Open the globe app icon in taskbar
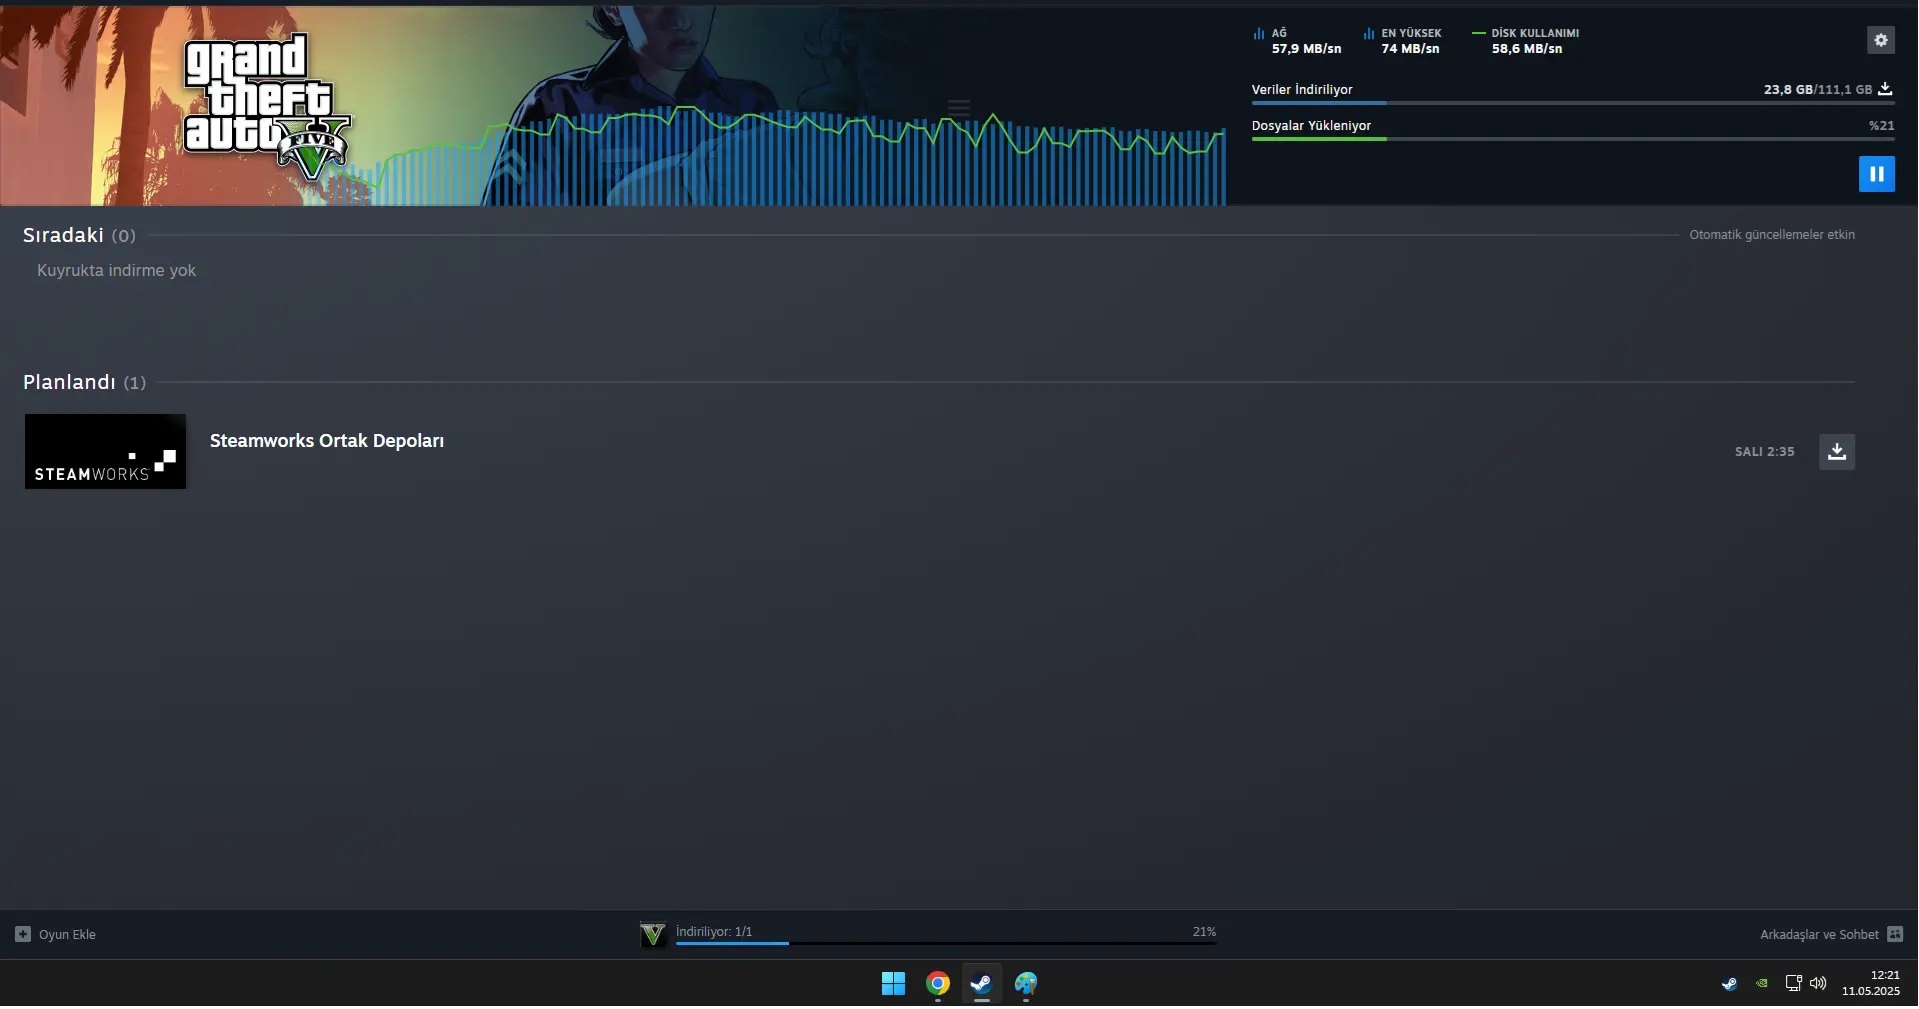The height and width of the screenshot is (1009, 1919). (1026, 984)
